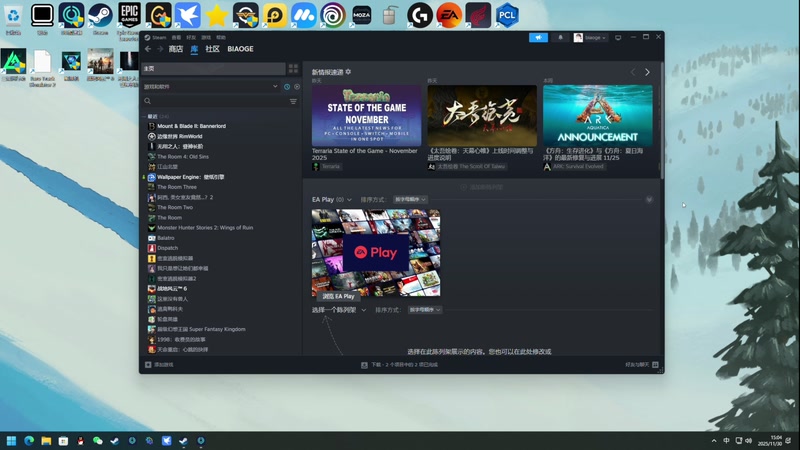Show next news items with right arrow
This screenshot has width=800, height=450.
click(x=647, y=72)
